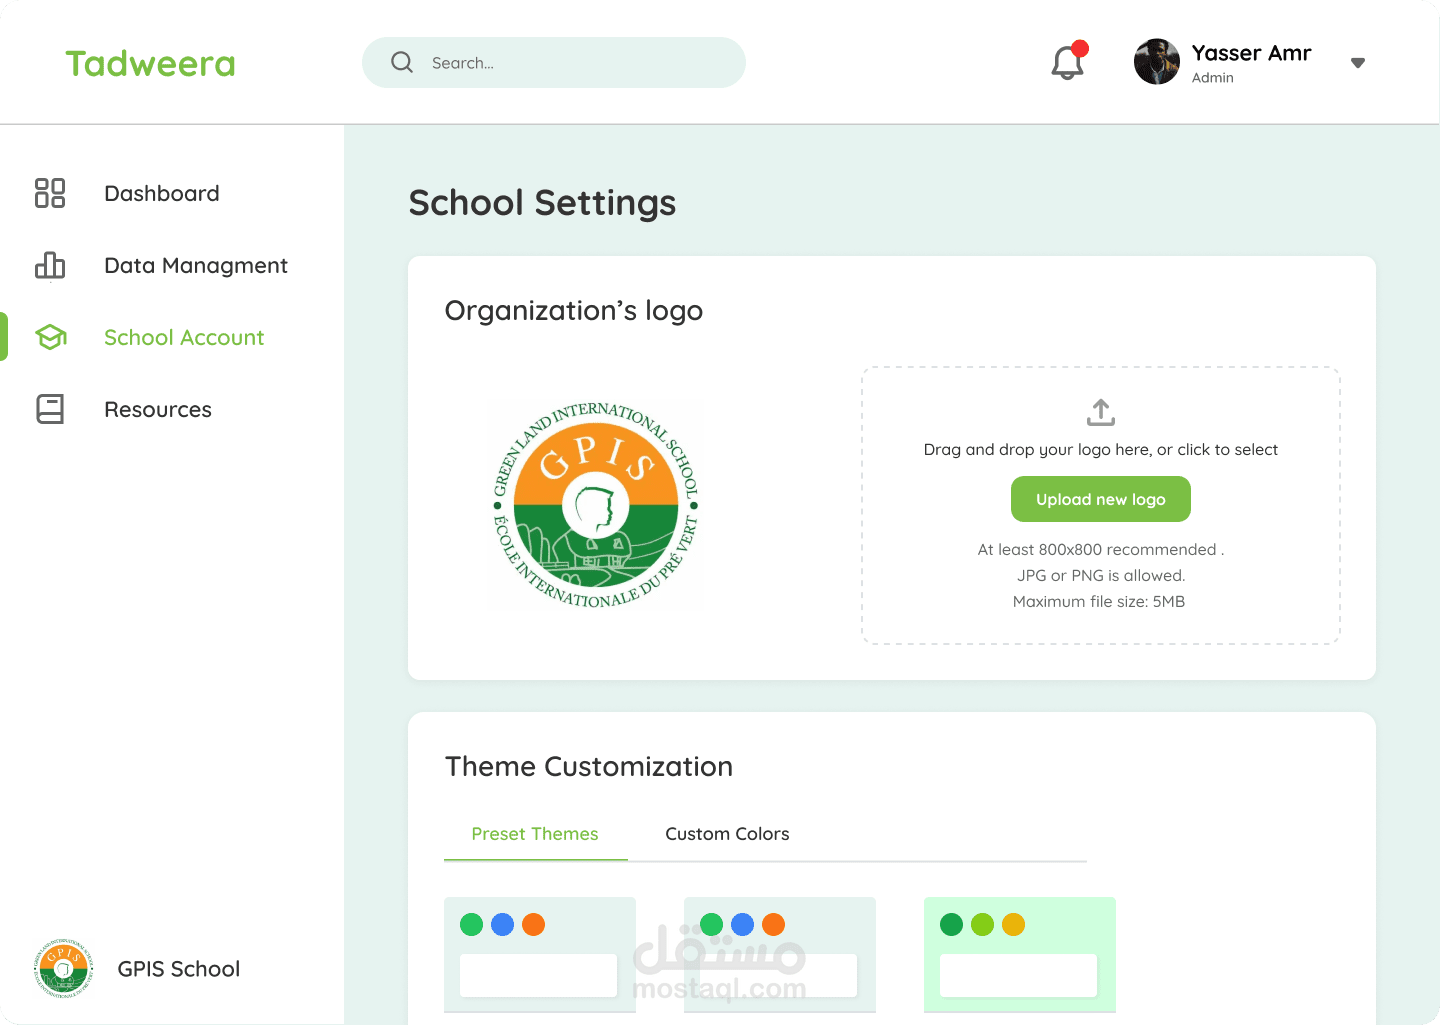Click the orange dot in the first theme
Viewport: 1440px width, 1025px height.
534,925
